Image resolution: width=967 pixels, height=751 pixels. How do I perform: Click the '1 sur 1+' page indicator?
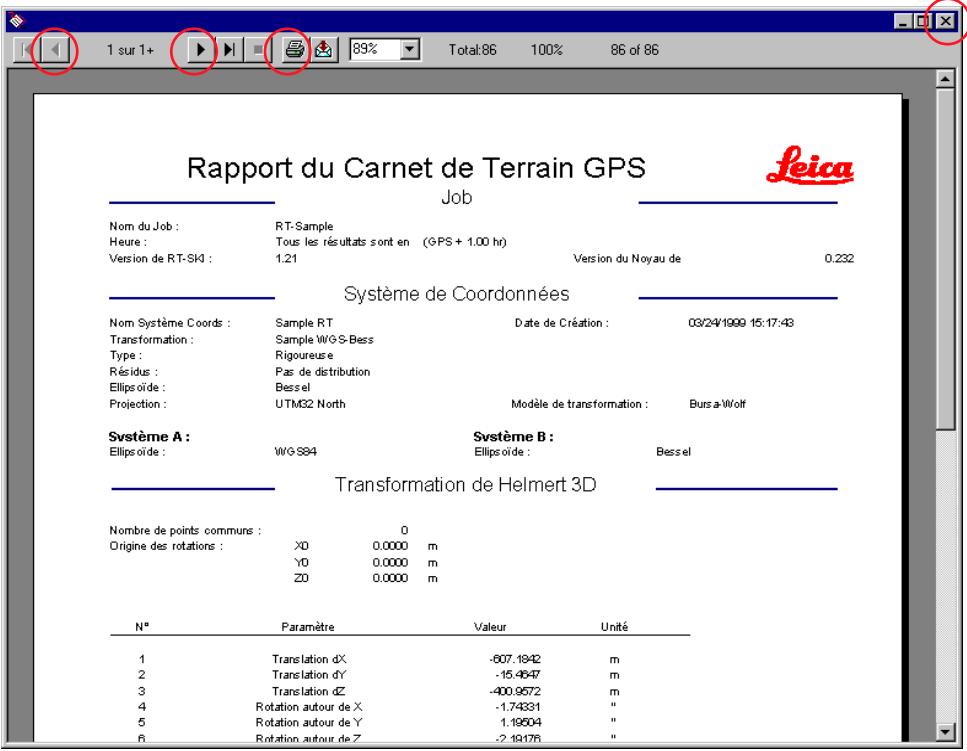[130, 50]
